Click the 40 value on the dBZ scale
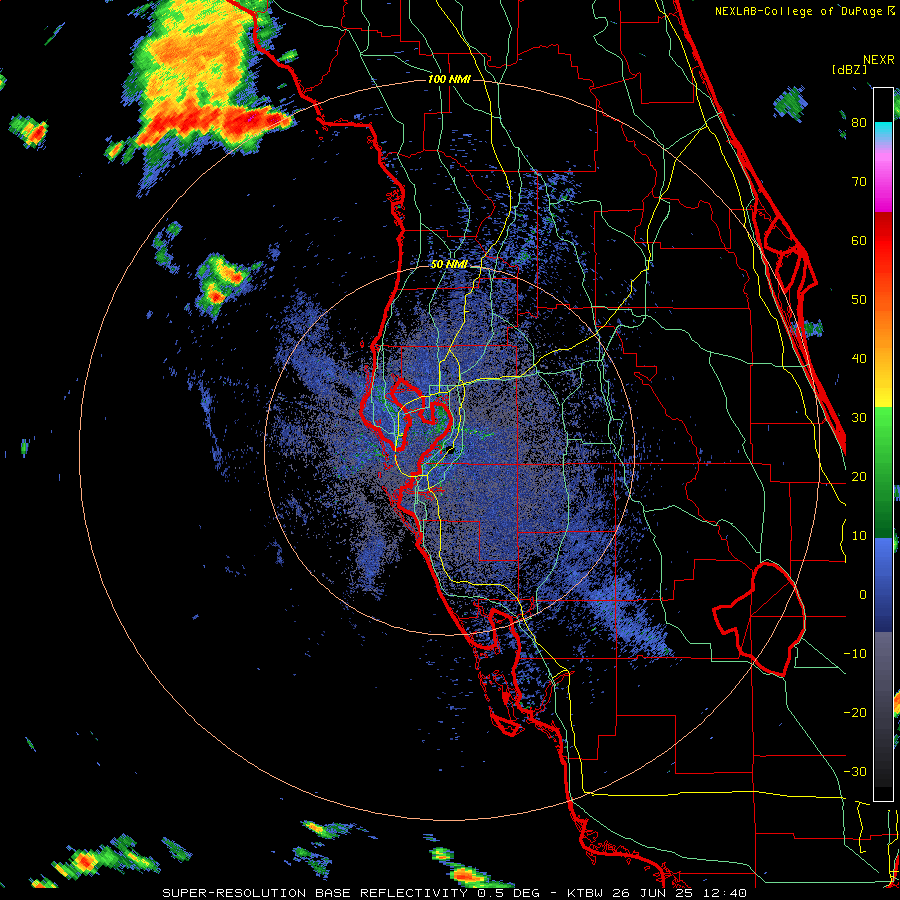Screen dimensions: 900x900 click(x=859, y=359)
